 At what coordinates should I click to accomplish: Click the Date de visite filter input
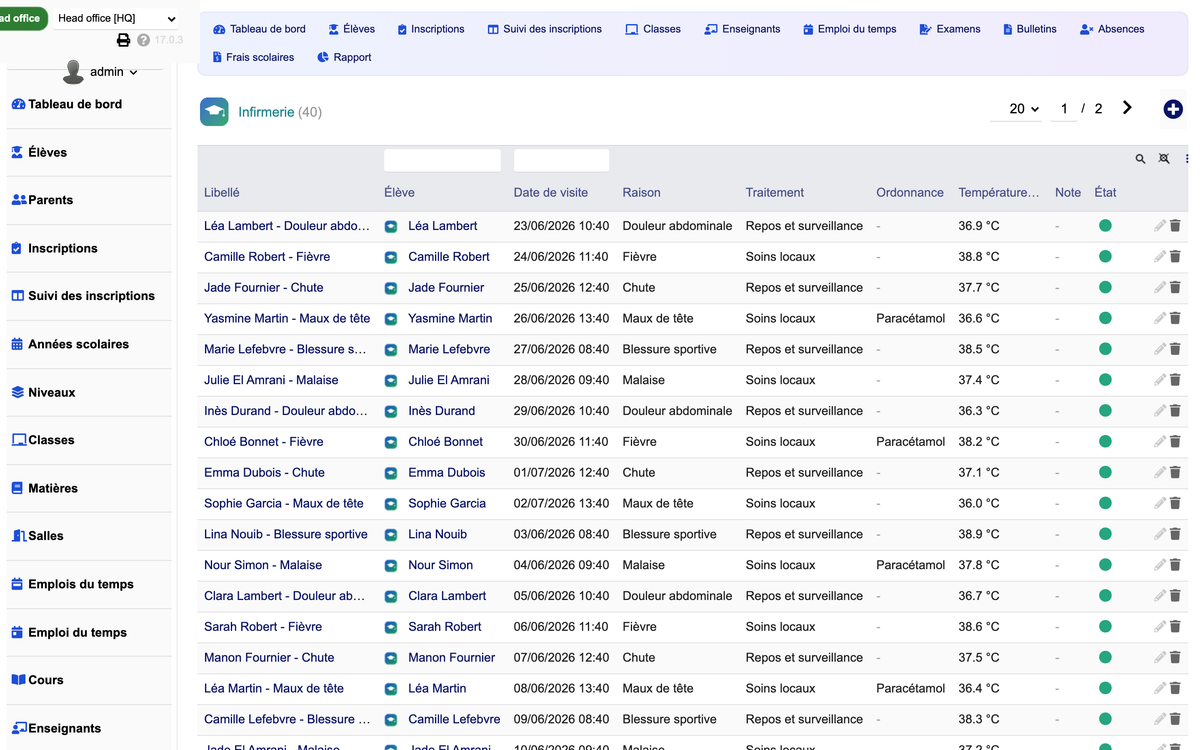click(x=561, y=160)
